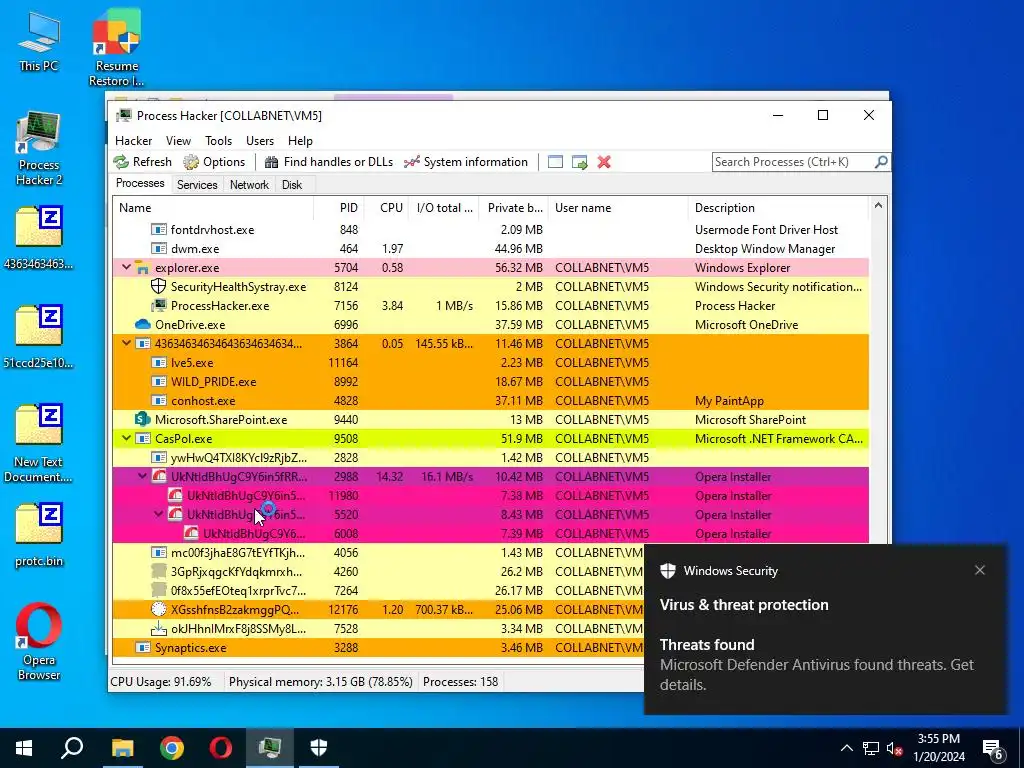The height and width of the screenshot is (768, 1024).
Task: Select the conhost.exe process row
Action: (491, 400)
